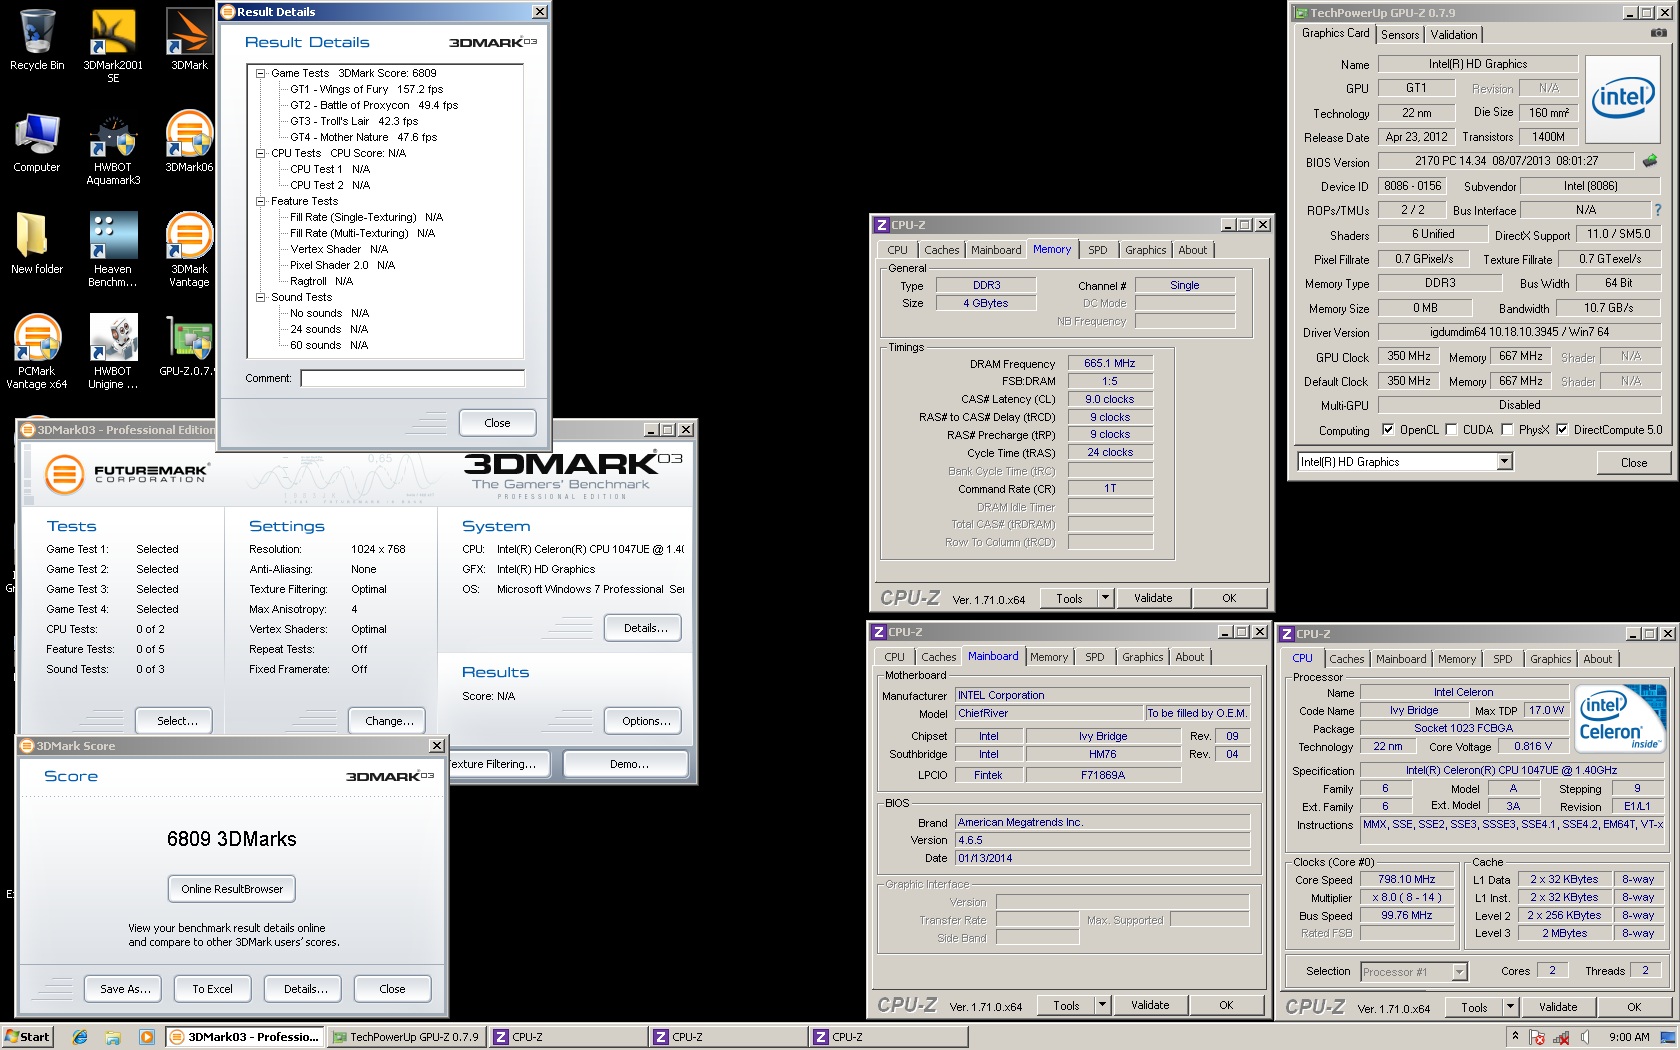Click the To Excel button
The width and height of the screenshot is (1680, 1050).
pyautogui.click(x=212, y=989)
